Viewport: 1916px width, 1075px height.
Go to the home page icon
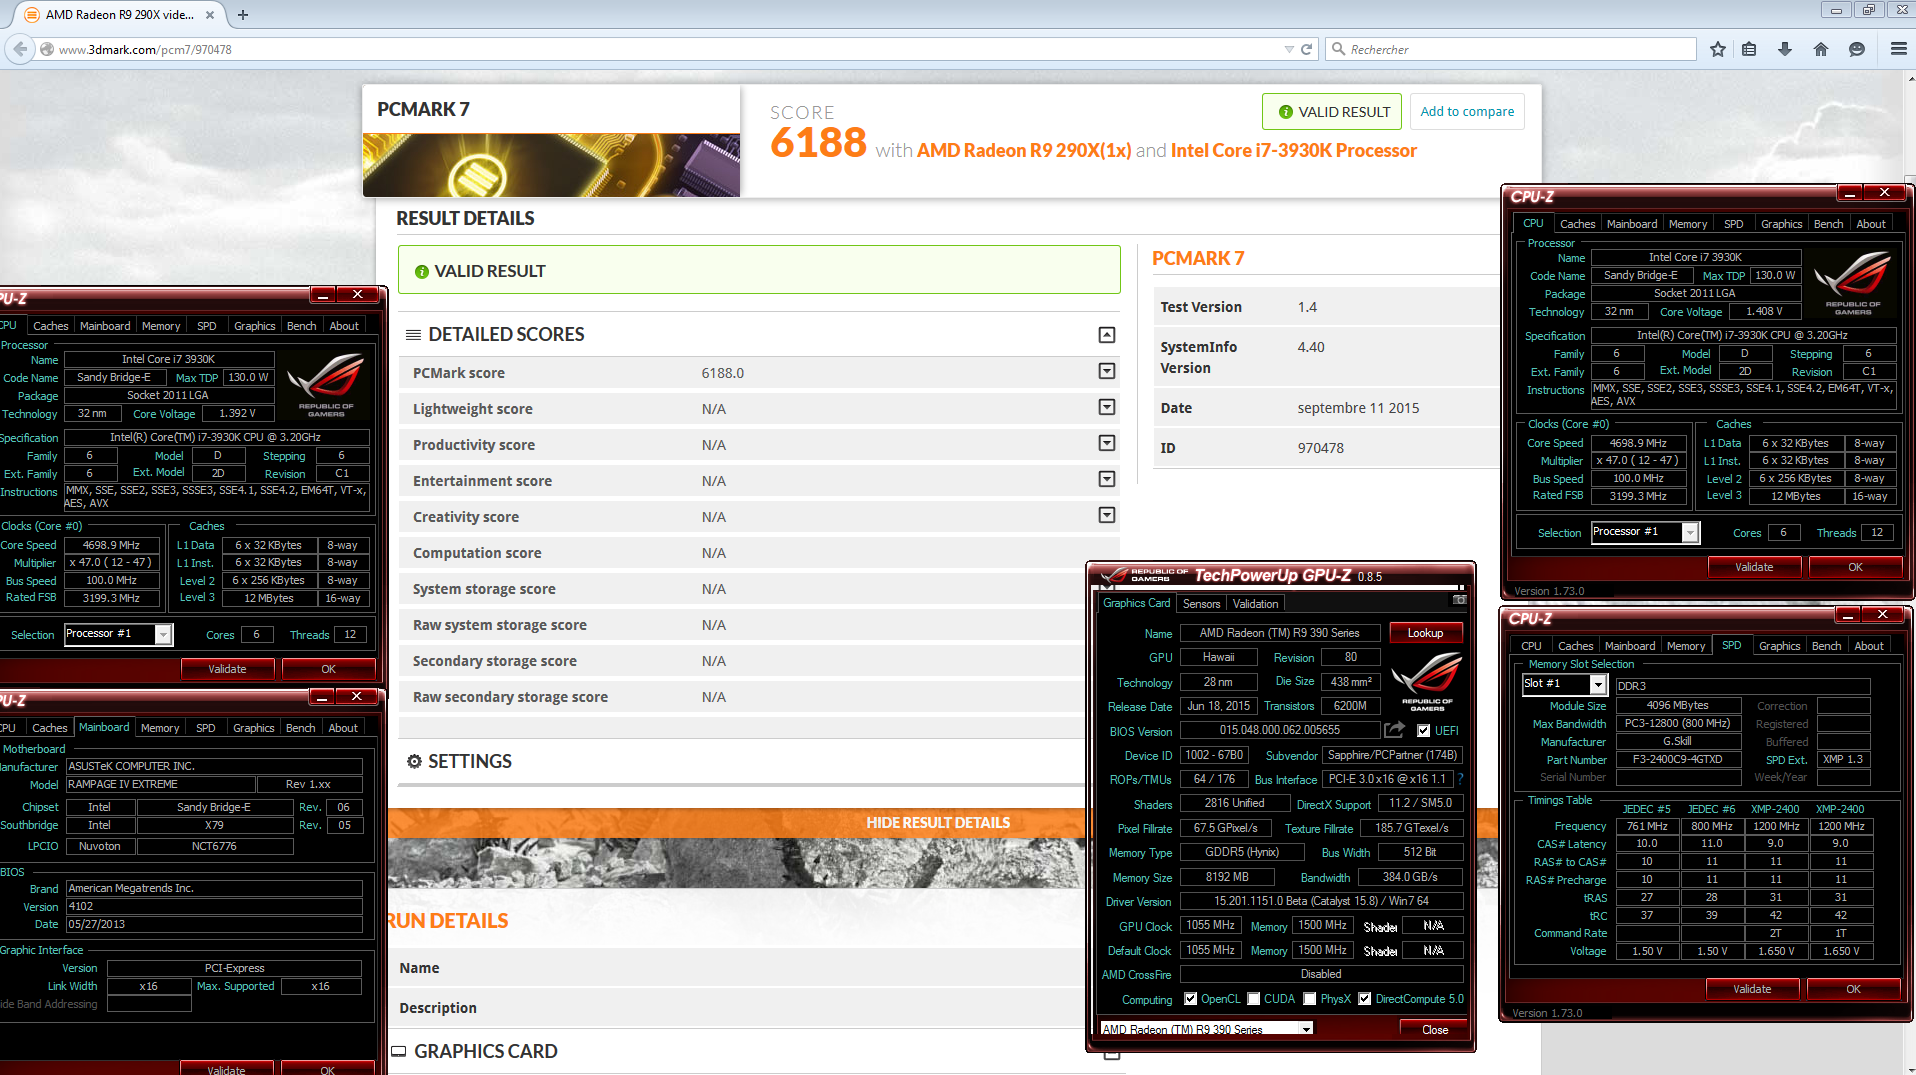coord(1821,49)
